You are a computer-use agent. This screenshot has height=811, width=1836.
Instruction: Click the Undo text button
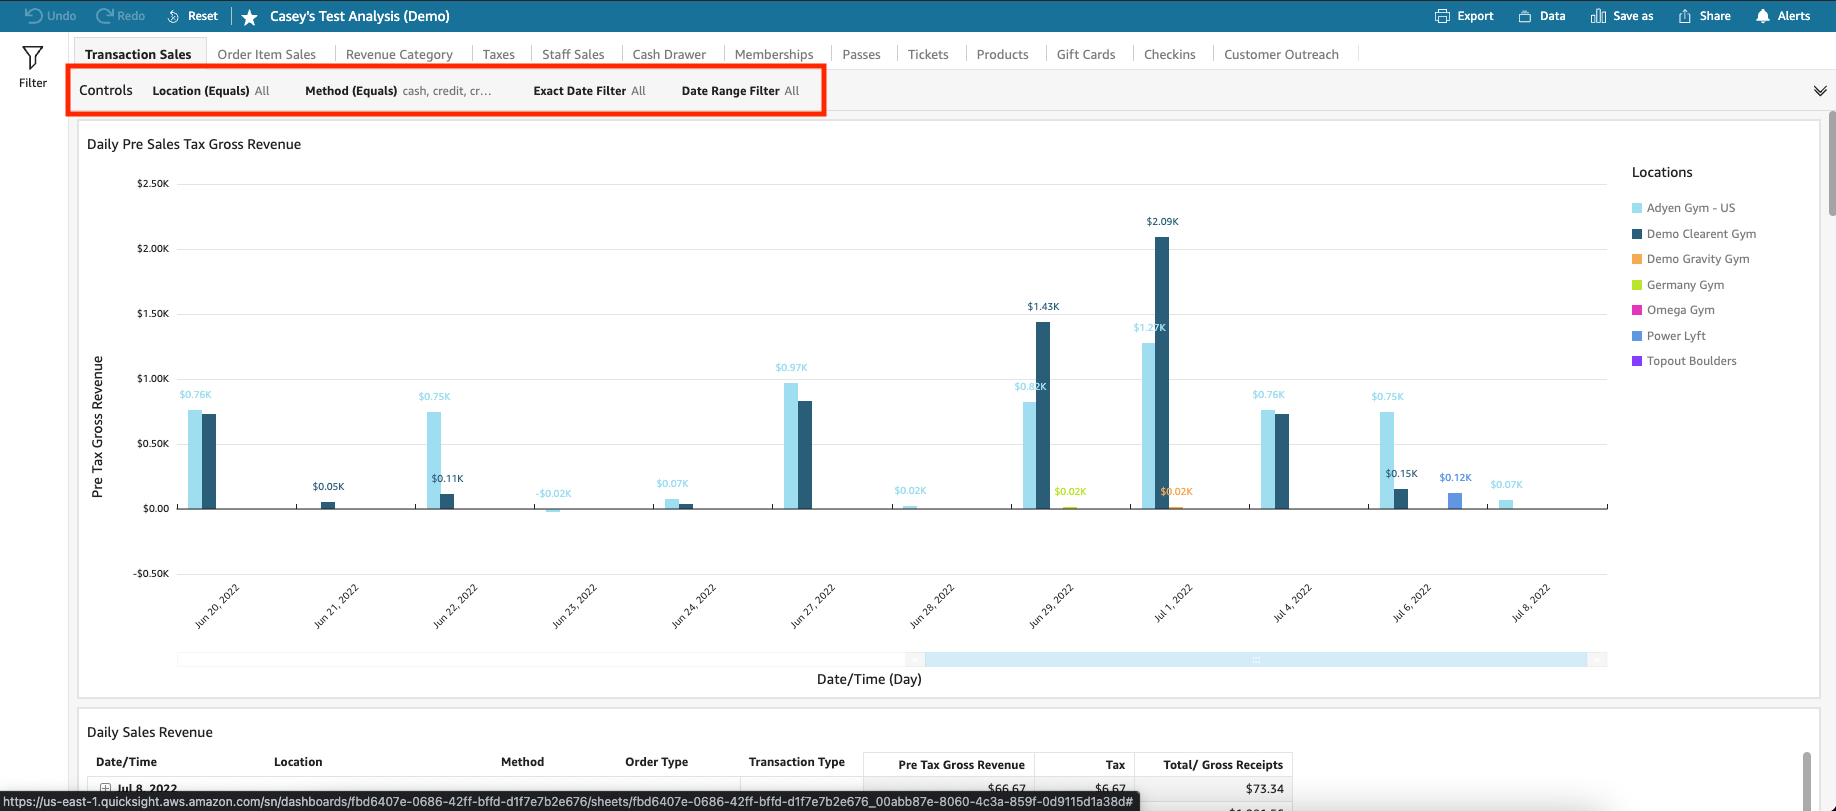tap(62, 16)
